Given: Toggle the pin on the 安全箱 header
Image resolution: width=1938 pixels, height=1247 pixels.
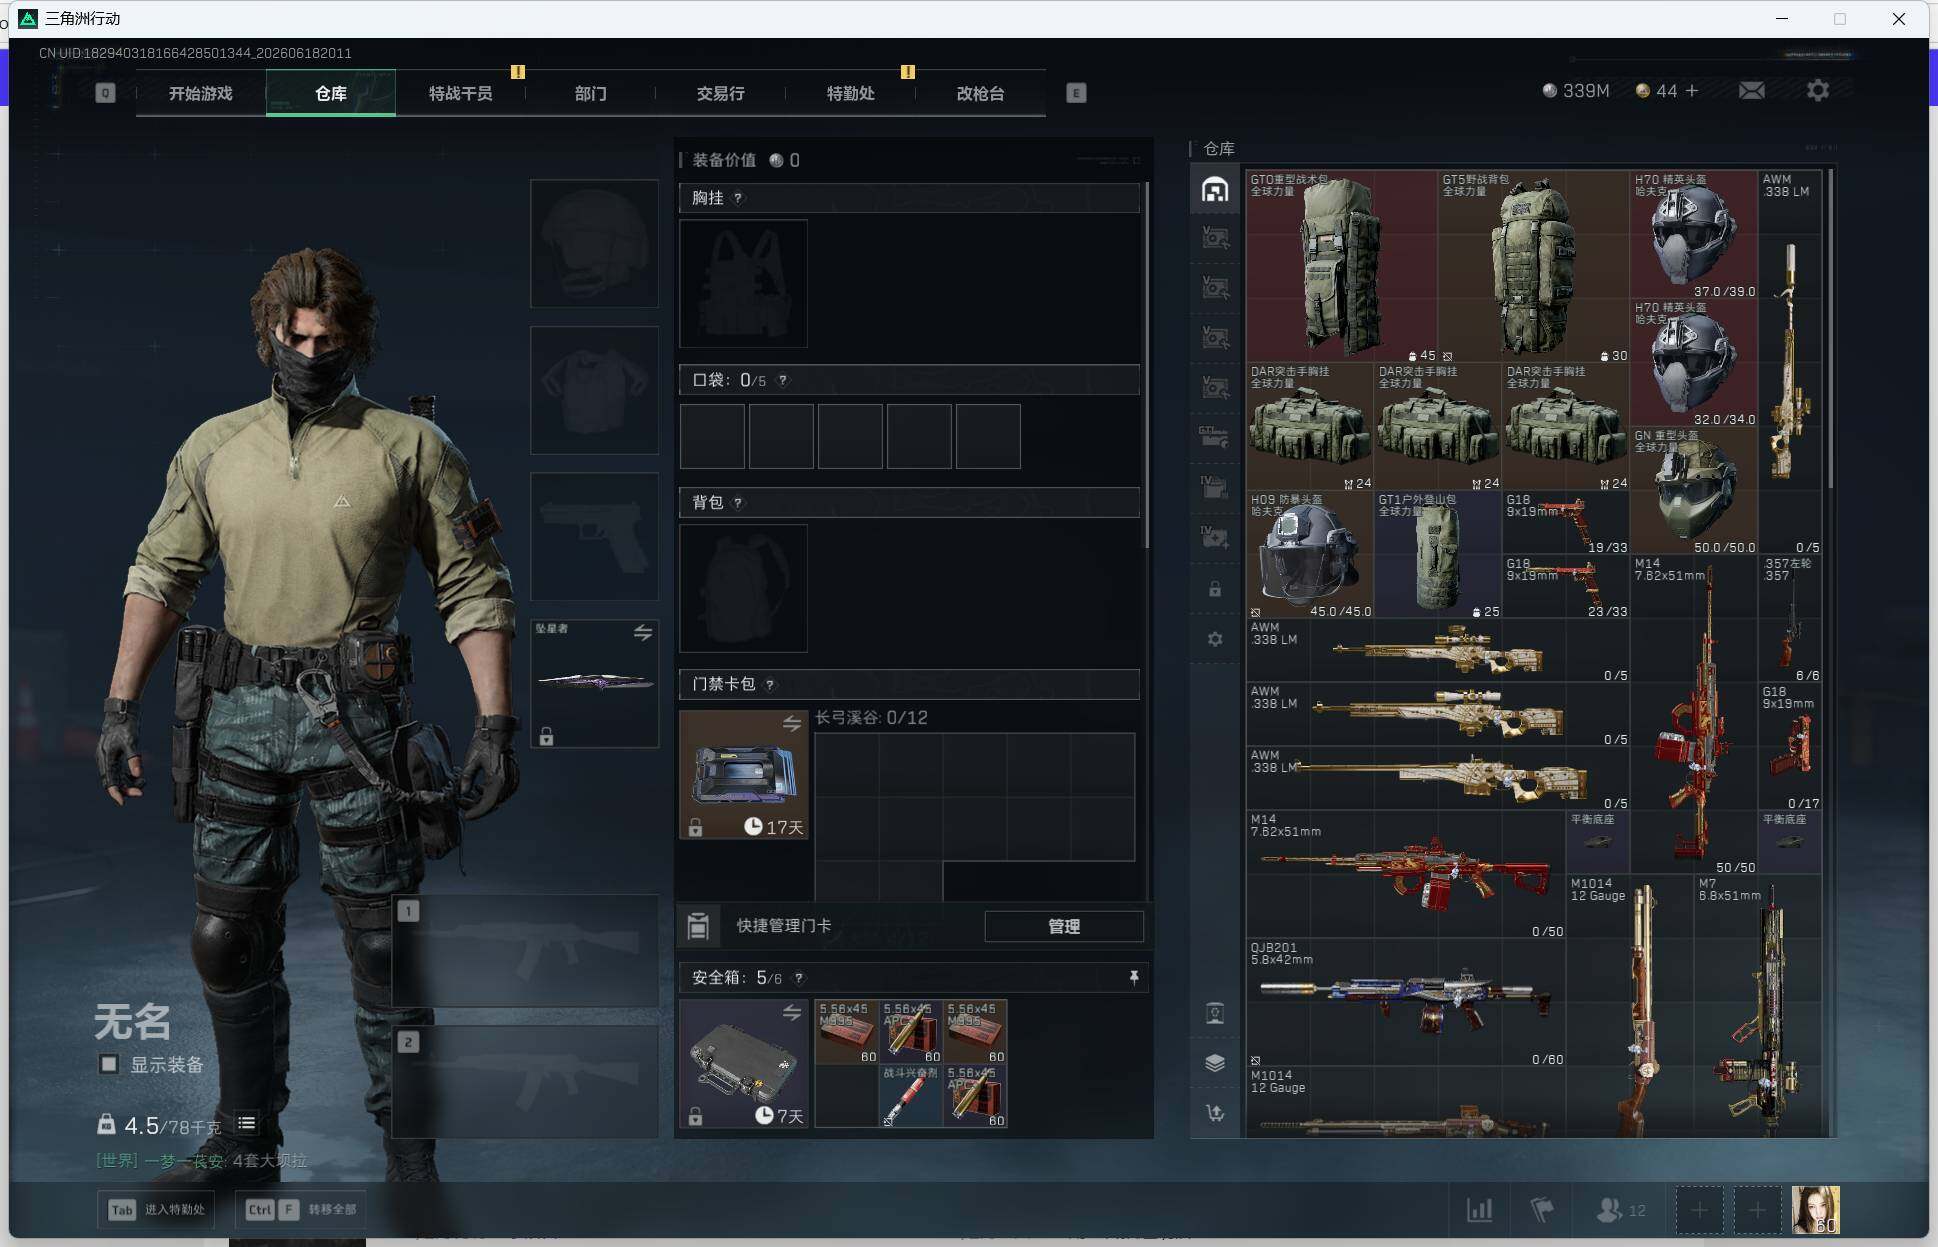Looking at the screenshot, I should (1134, 977).
